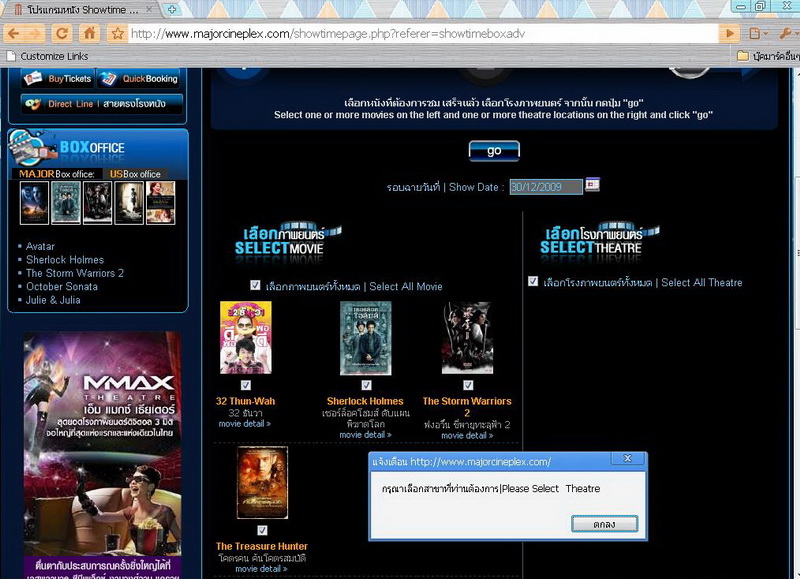Open the Julie & Julia link
Screen dimensions: 800x579
pyautogui.click(x=53, y=300)
